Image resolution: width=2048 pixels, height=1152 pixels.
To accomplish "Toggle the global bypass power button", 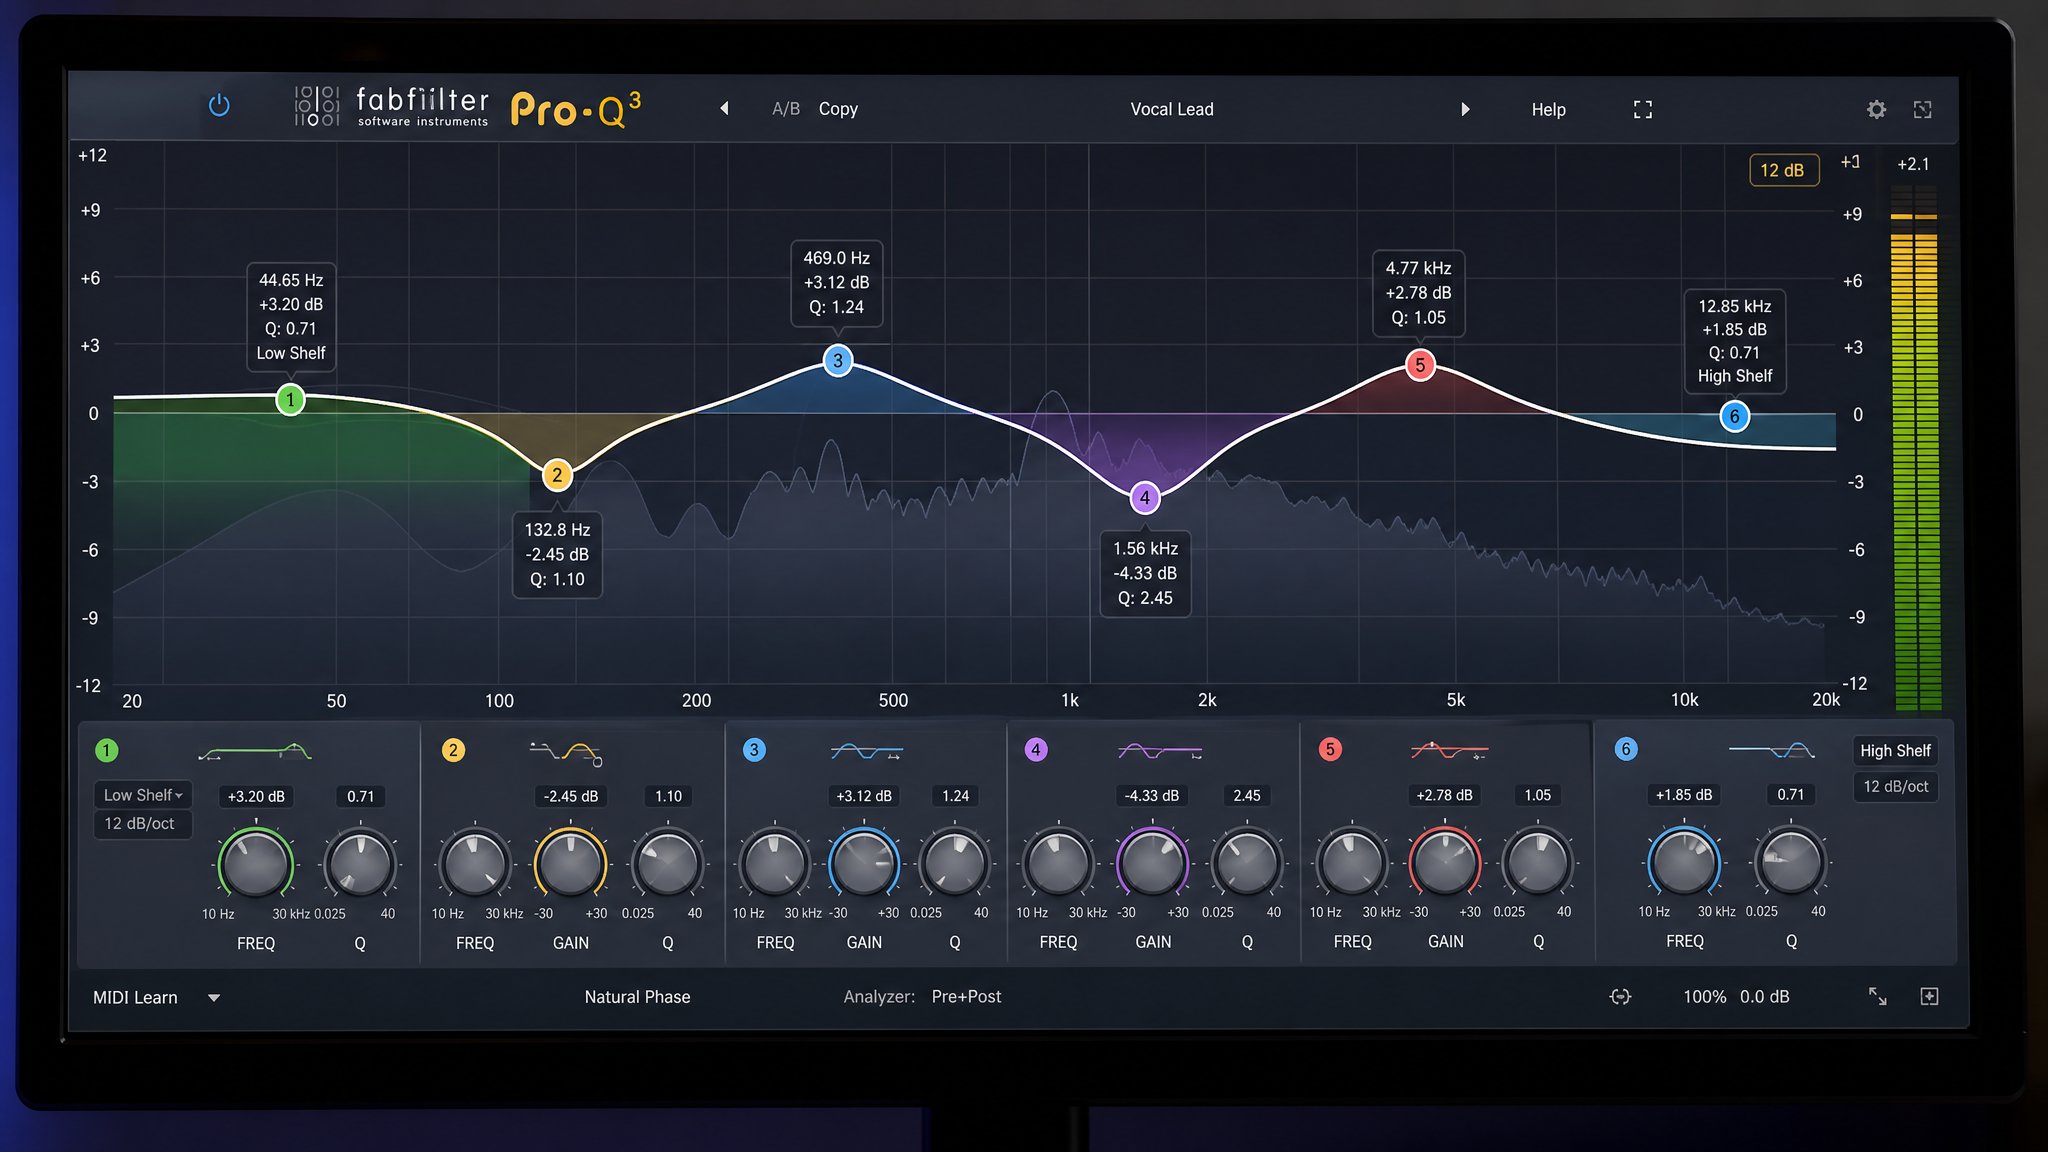I will coord(219,105).
